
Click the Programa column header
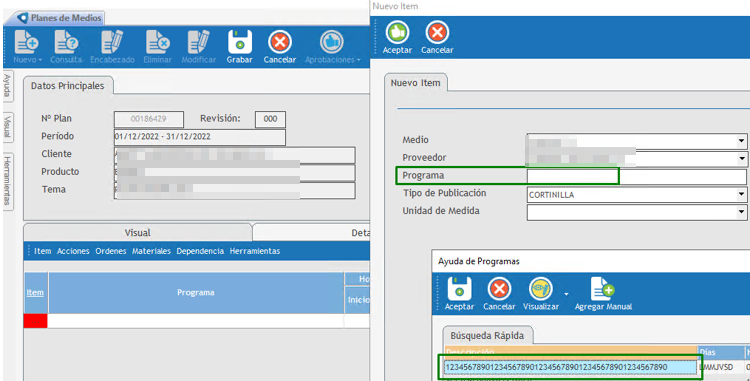pyautogui.click(x=196, y=293)
